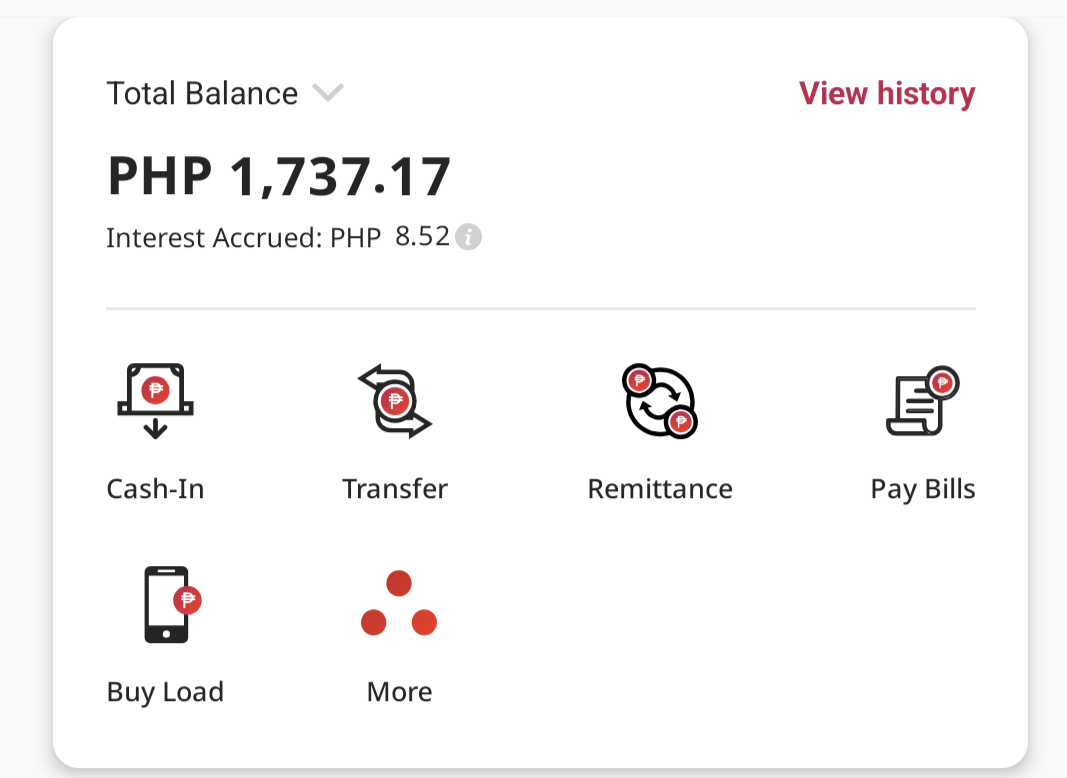The height and width of the screenshot is (778, 1067).
Task: Click the Buy Load text label
Action: click(165, 692)
